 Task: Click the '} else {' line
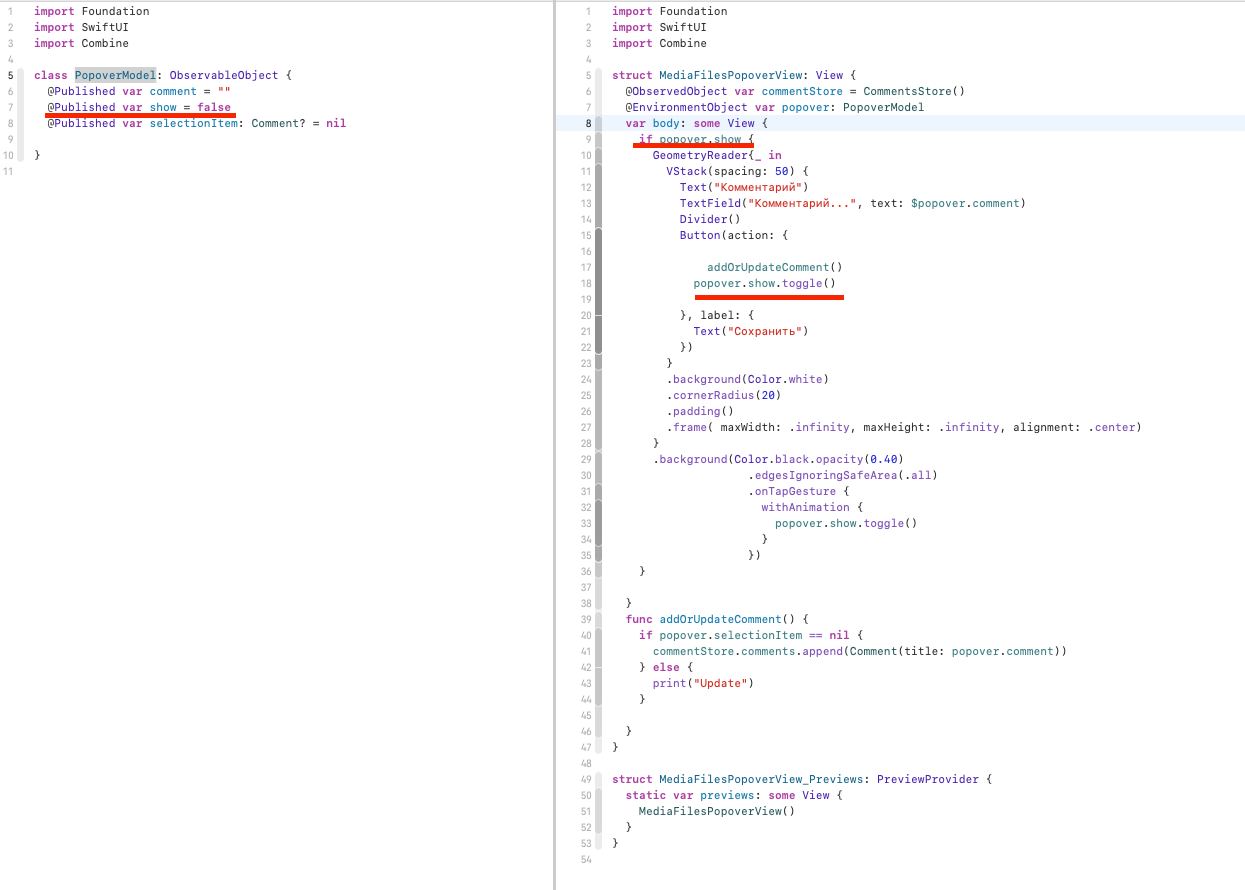(x=666, y=667)
